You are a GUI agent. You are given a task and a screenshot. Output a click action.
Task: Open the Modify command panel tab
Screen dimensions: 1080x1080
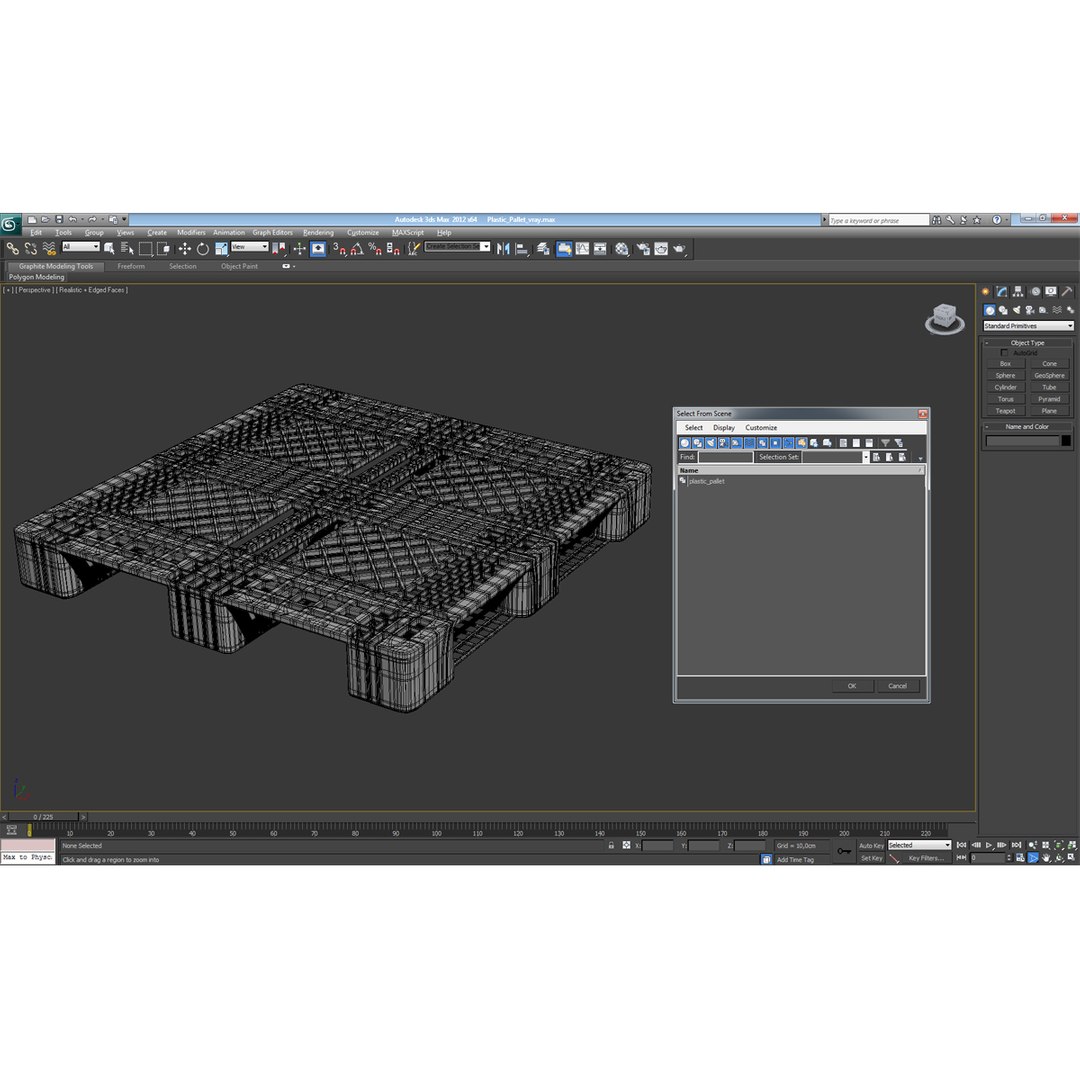(x=1001, y=292)
